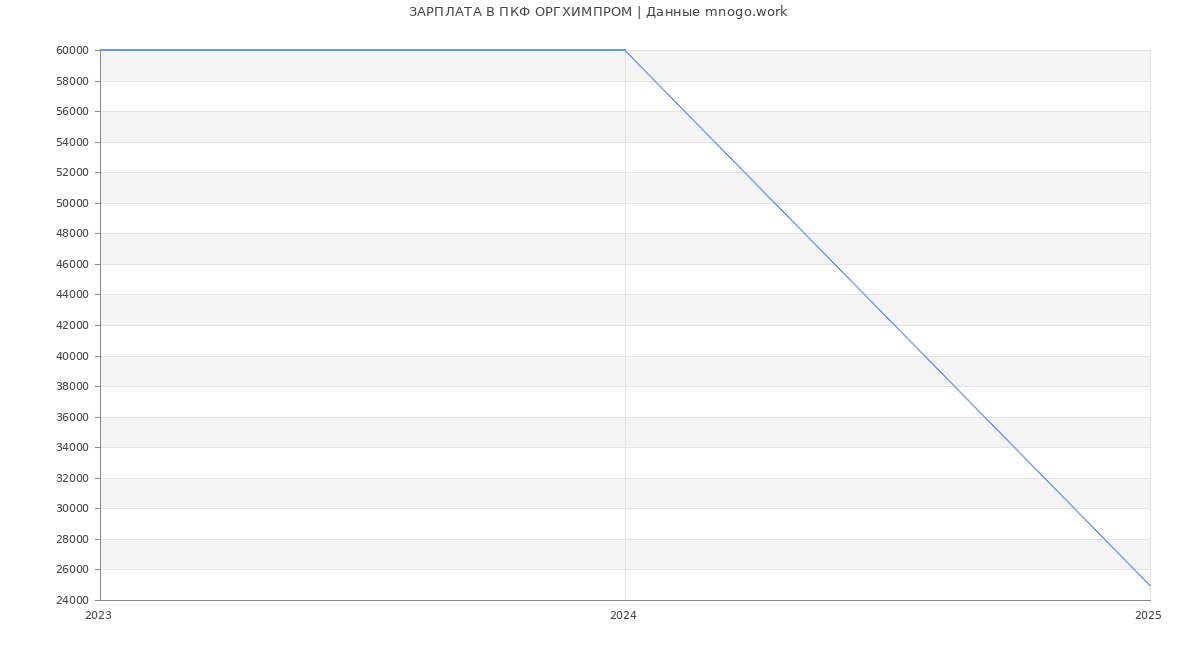This screenshot has width=1200, height=650.
Task: Click the 24000 y-axis label
Action: 74,600
